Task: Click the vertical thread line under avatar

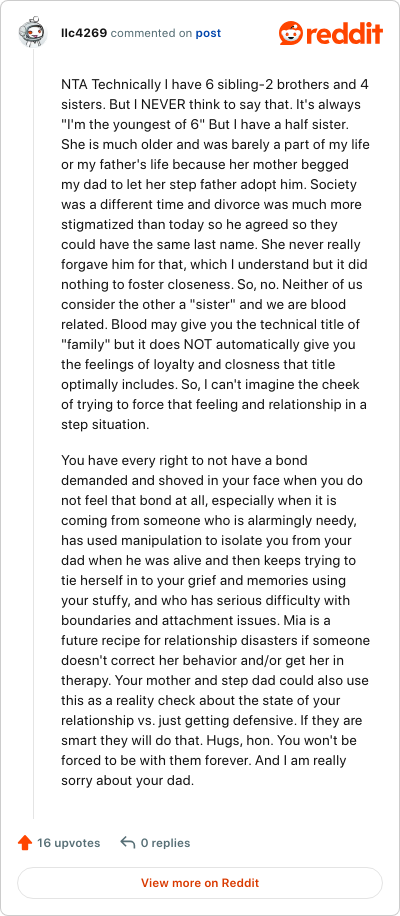Action: [x=33, y=434]
